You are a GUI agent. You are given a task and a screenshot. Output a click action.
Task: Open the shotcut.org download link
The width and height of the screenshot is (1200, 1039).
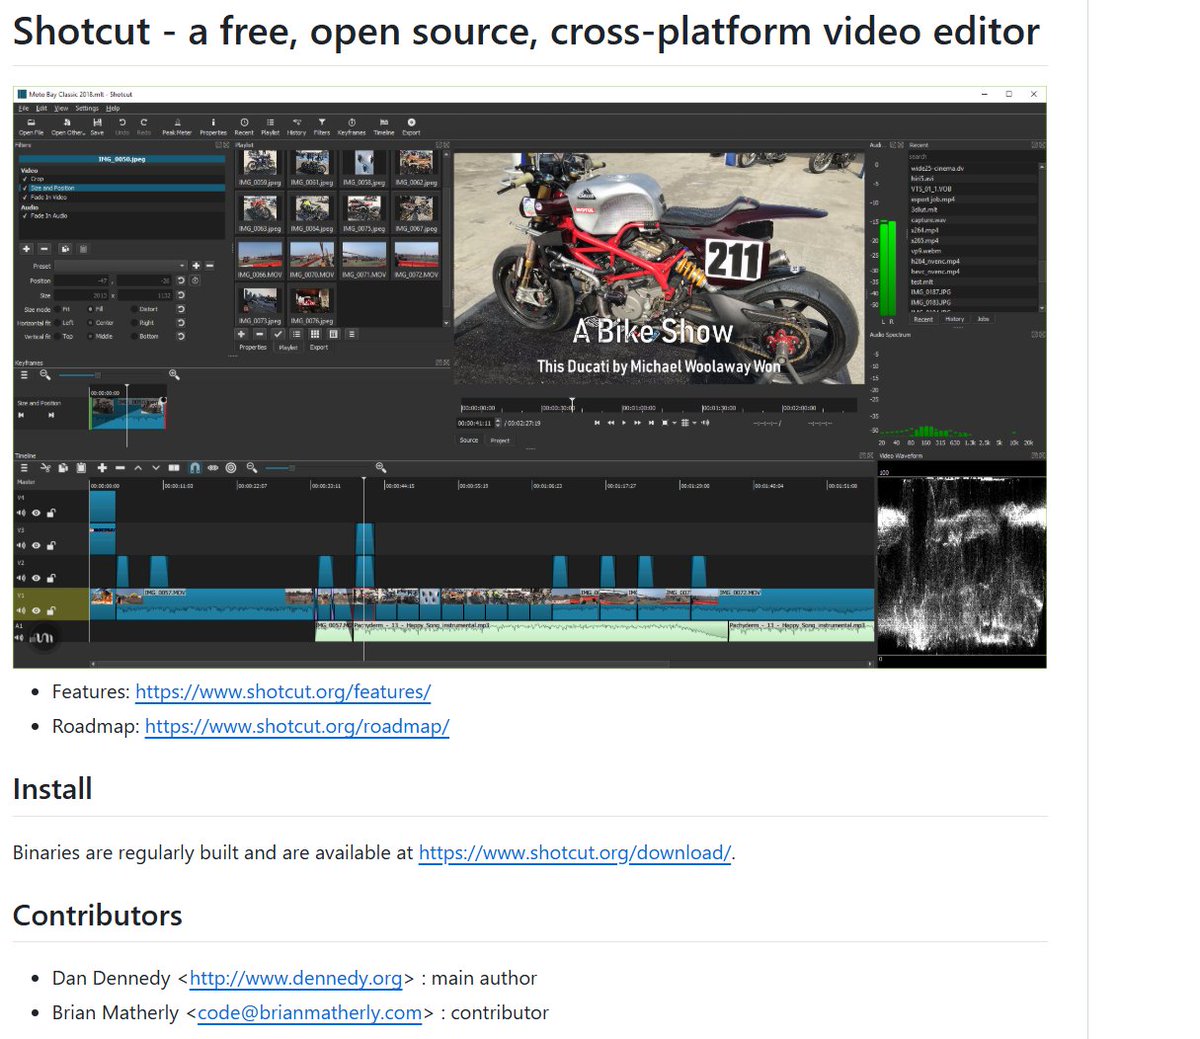[x=575, y=852]
